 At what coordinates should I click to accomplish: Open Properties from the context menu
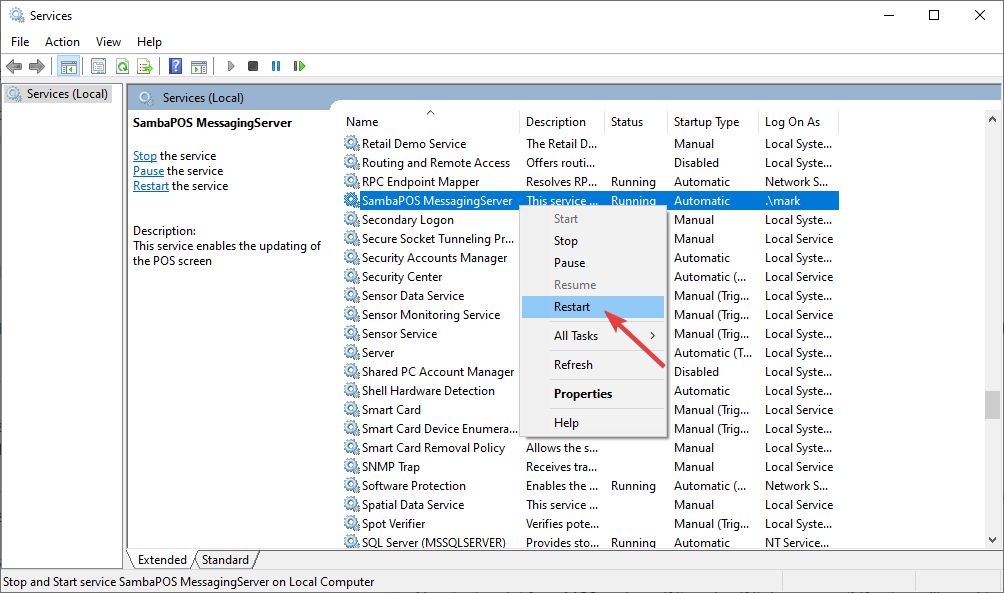pyautogui.click(x=593, y=394)
